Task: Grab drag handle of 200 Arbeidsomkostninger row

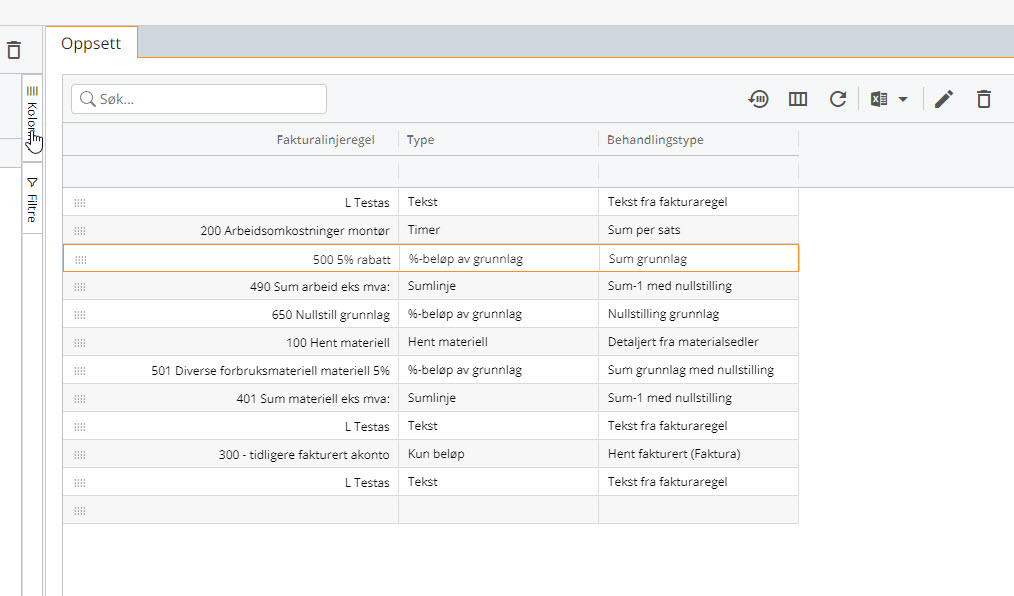Action: click(x=80, y=231)
